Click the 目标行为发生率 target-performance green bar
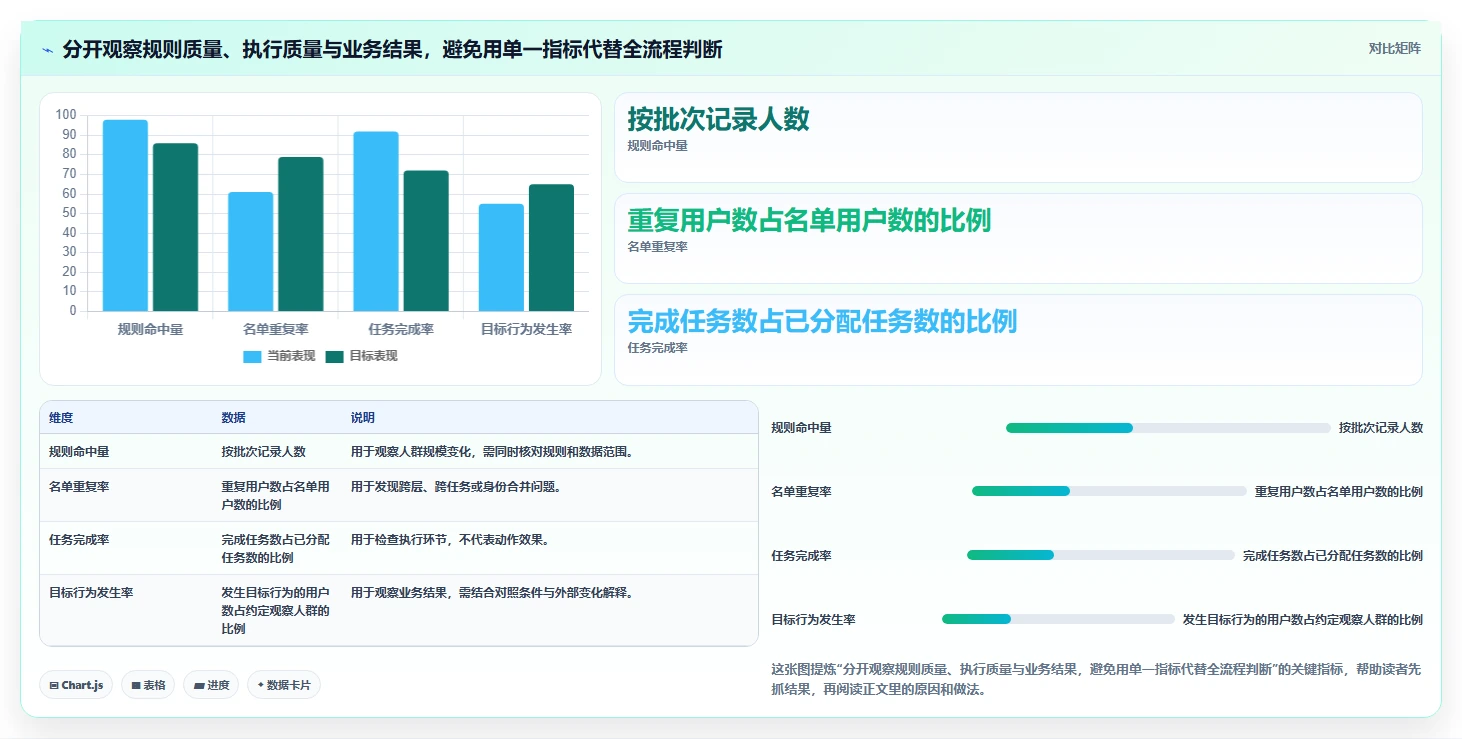The width and height of the screenshot is (1462, 739). click(551, 247)
